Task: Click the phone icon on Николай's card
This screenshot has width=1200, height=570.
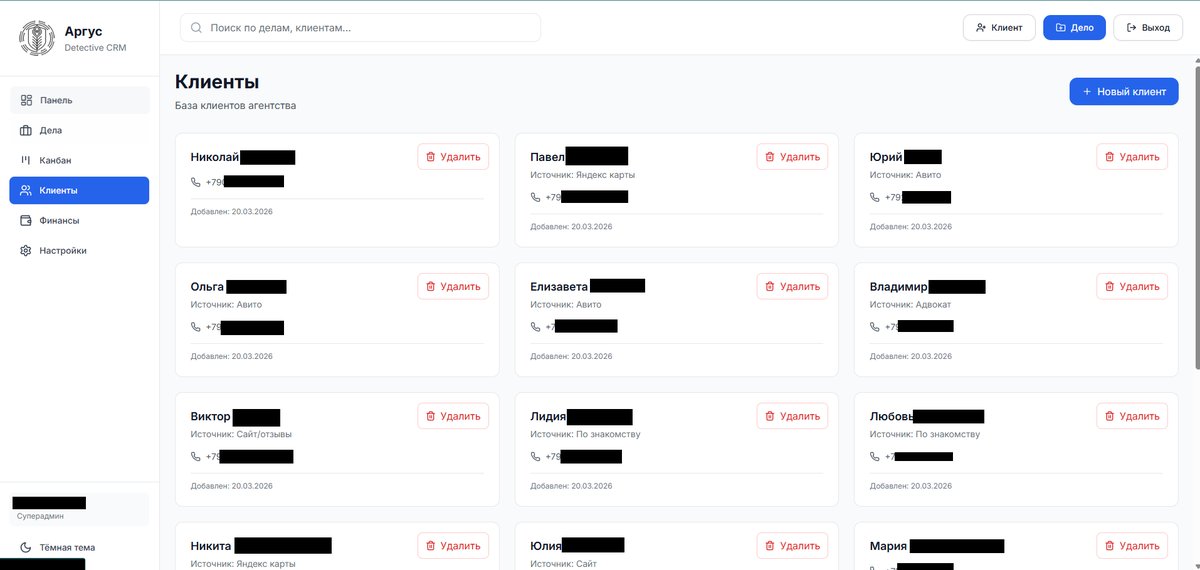Action: point(196,182)
